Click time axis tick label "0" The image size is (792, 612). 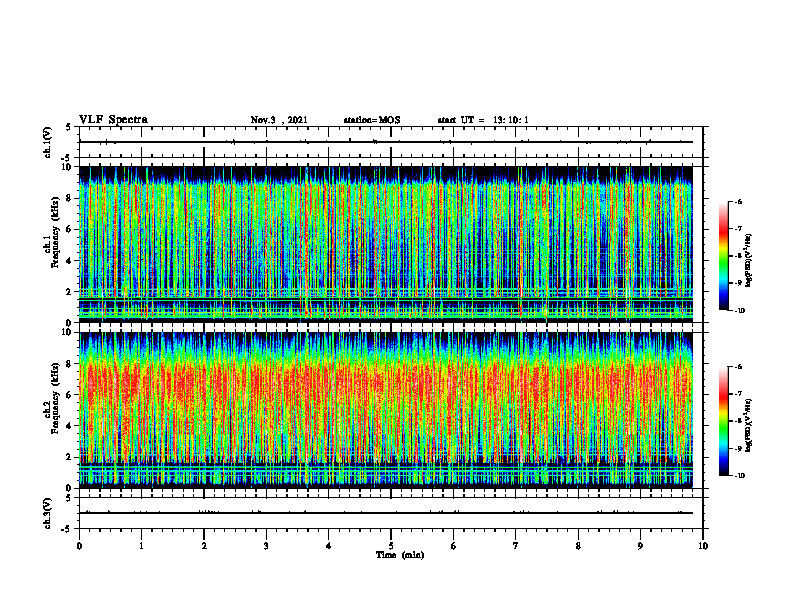point(79,546)
